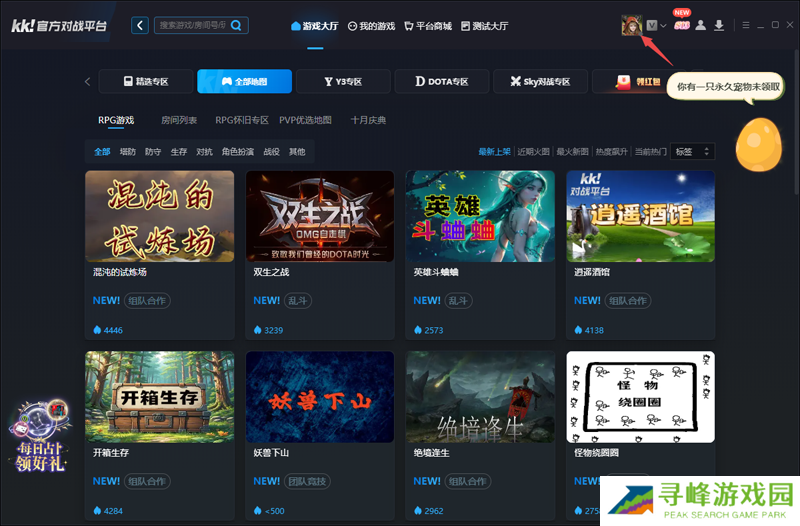The image size is (800, 526).
Task: Switch to PVP优选地图 sub-tab
Action: click(x=305, y=120)
